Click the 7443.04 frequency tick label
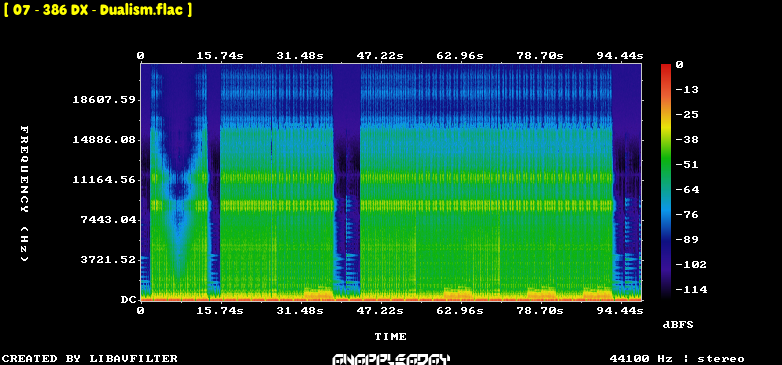 point(108,219)
